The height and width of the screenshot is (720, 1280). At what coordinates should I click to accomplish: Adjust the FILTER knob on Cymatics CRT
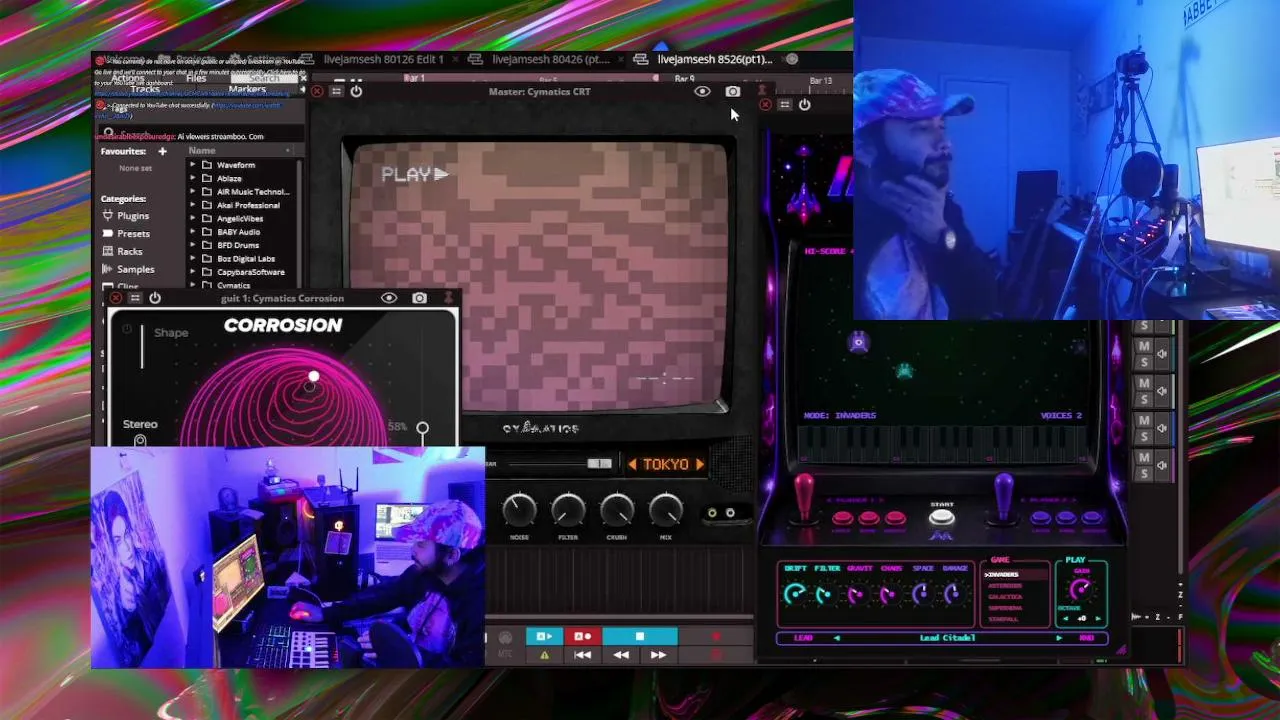tap(568, 511)
